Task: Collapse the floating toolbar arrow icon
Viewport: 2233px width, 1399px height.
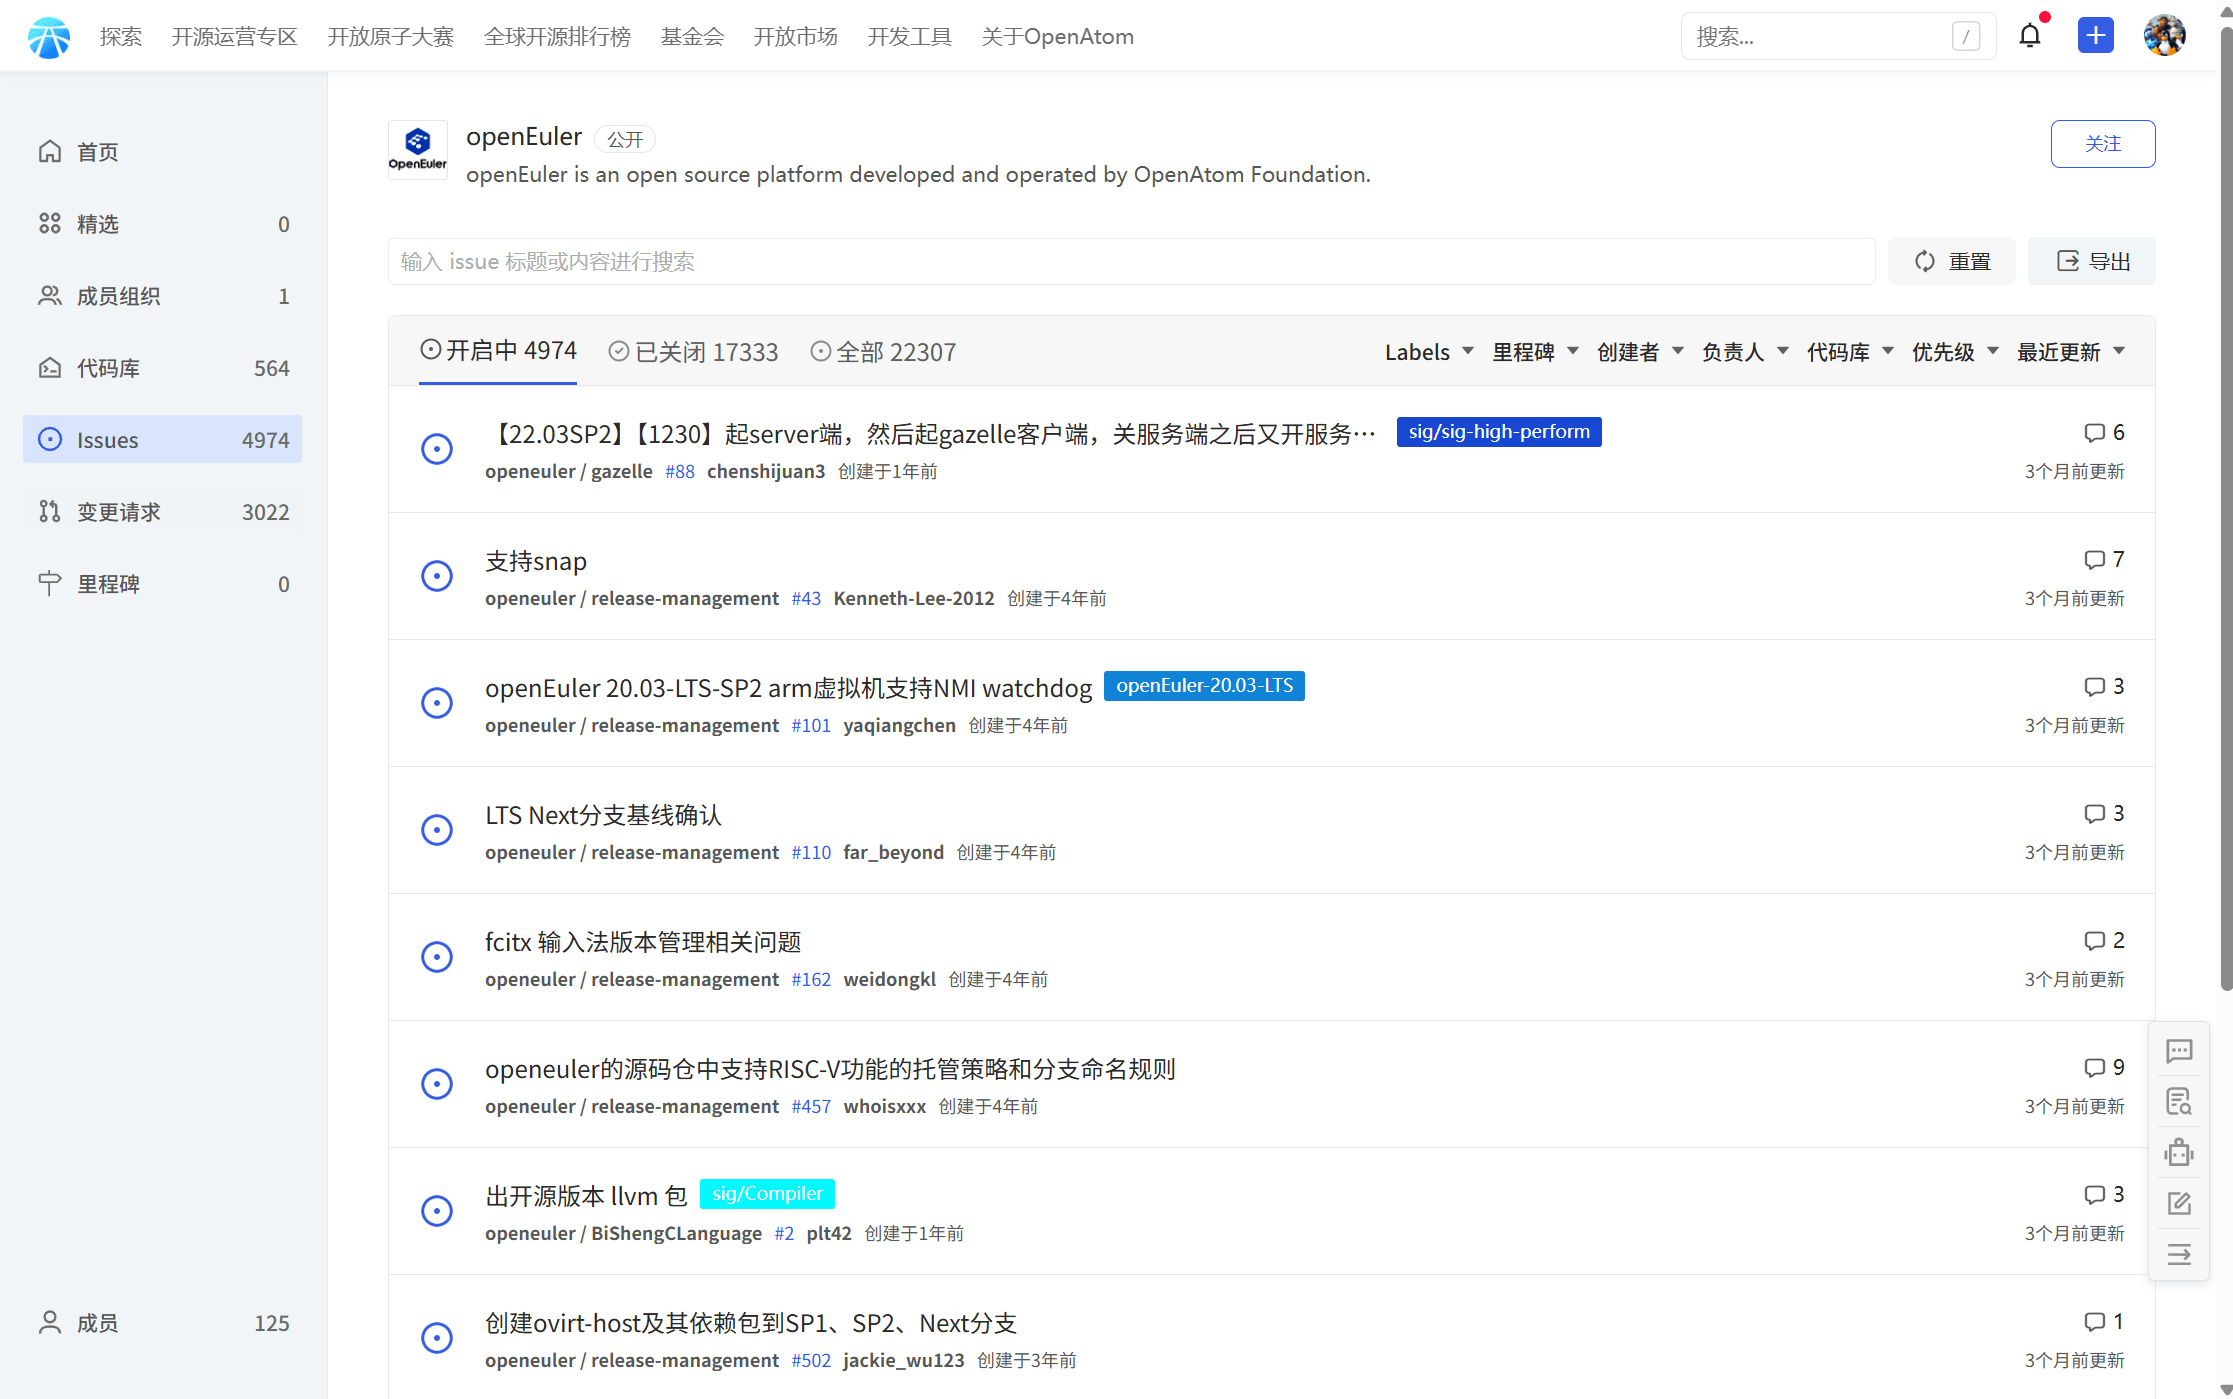Action: click(2179, 1255)
